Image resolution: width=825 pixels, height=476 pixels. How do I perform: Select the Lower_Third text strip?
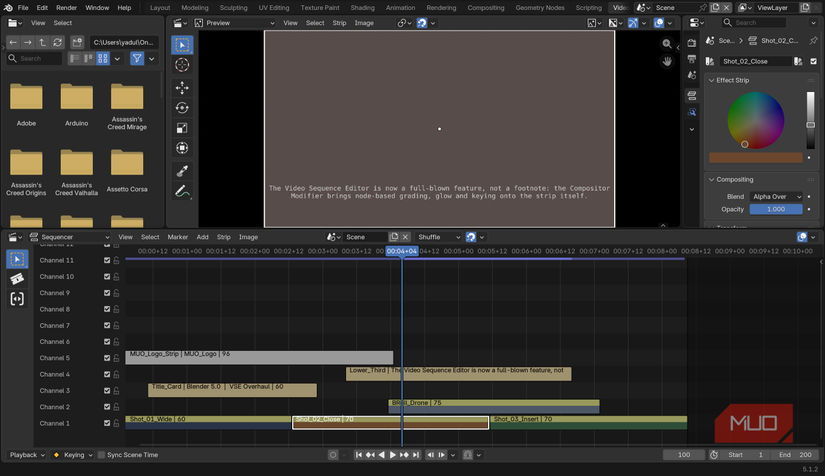458,373
